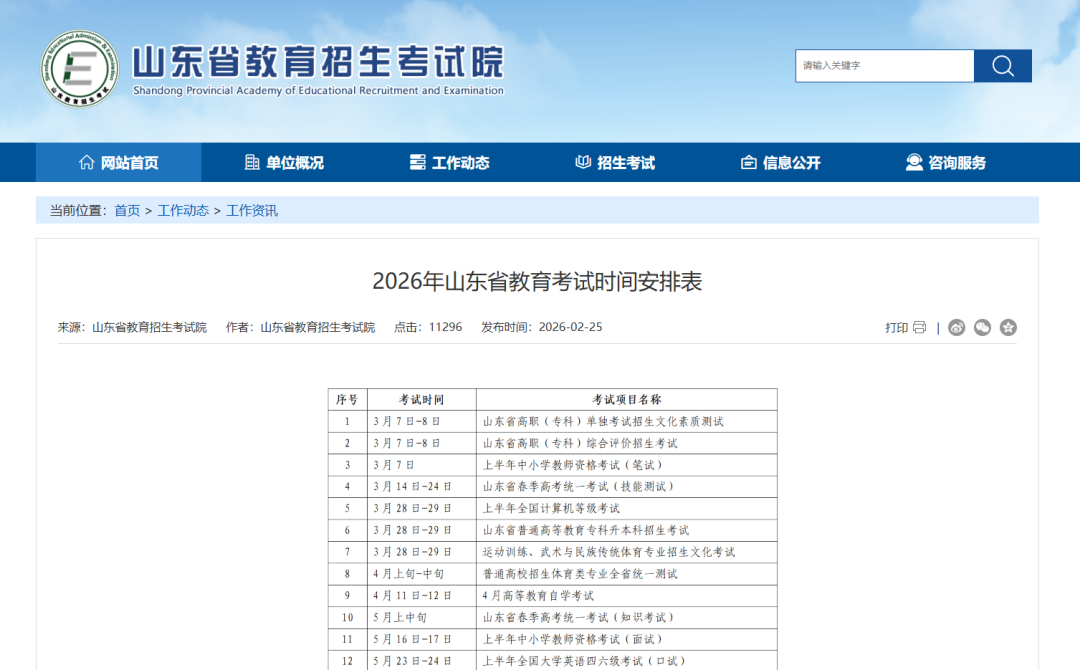This screenshot has width=1080, height=670.
Task: Click the 考试项目名称 column header
Action: click(627, 399)
